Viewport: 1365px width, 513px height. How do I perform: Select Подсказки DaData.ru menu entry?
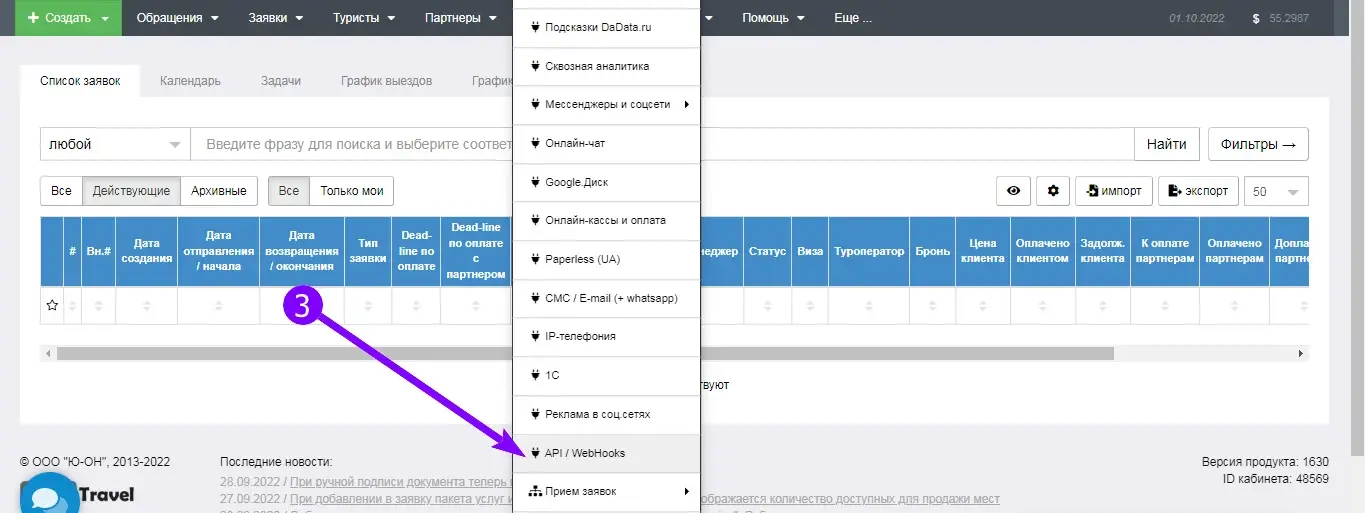[x=606, y=28]
